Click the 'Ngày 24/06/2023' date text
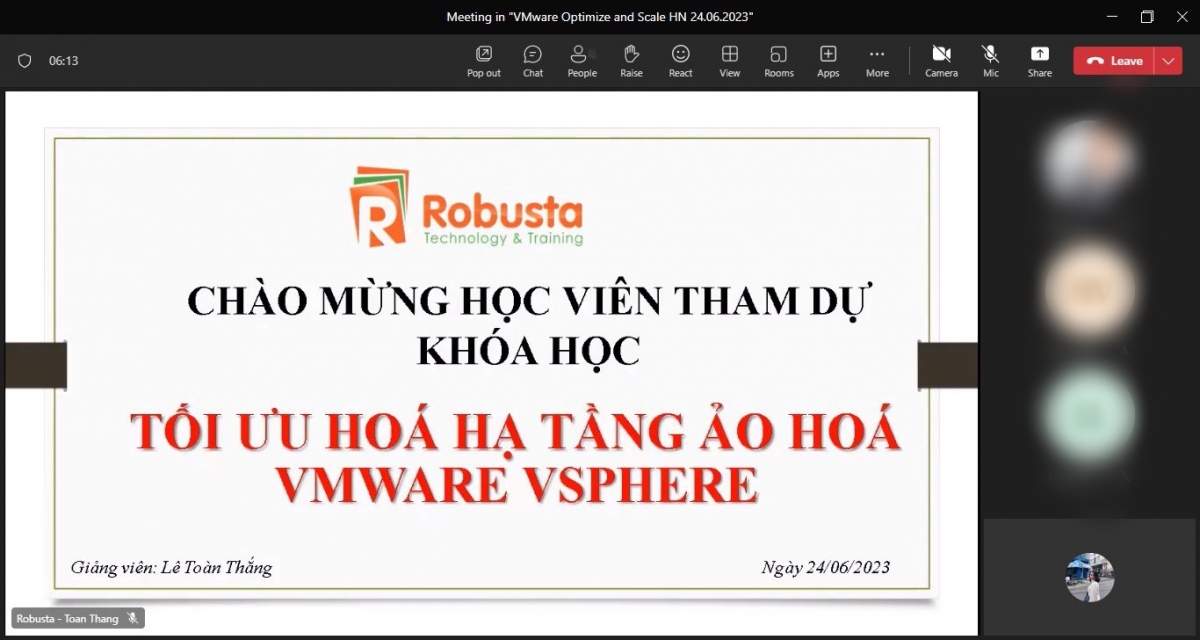The image size is (1200, 640). 826,568
